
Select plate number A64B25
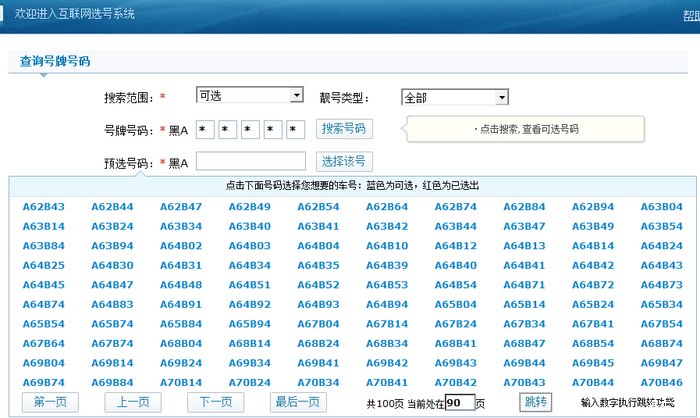tap(44, 265)
